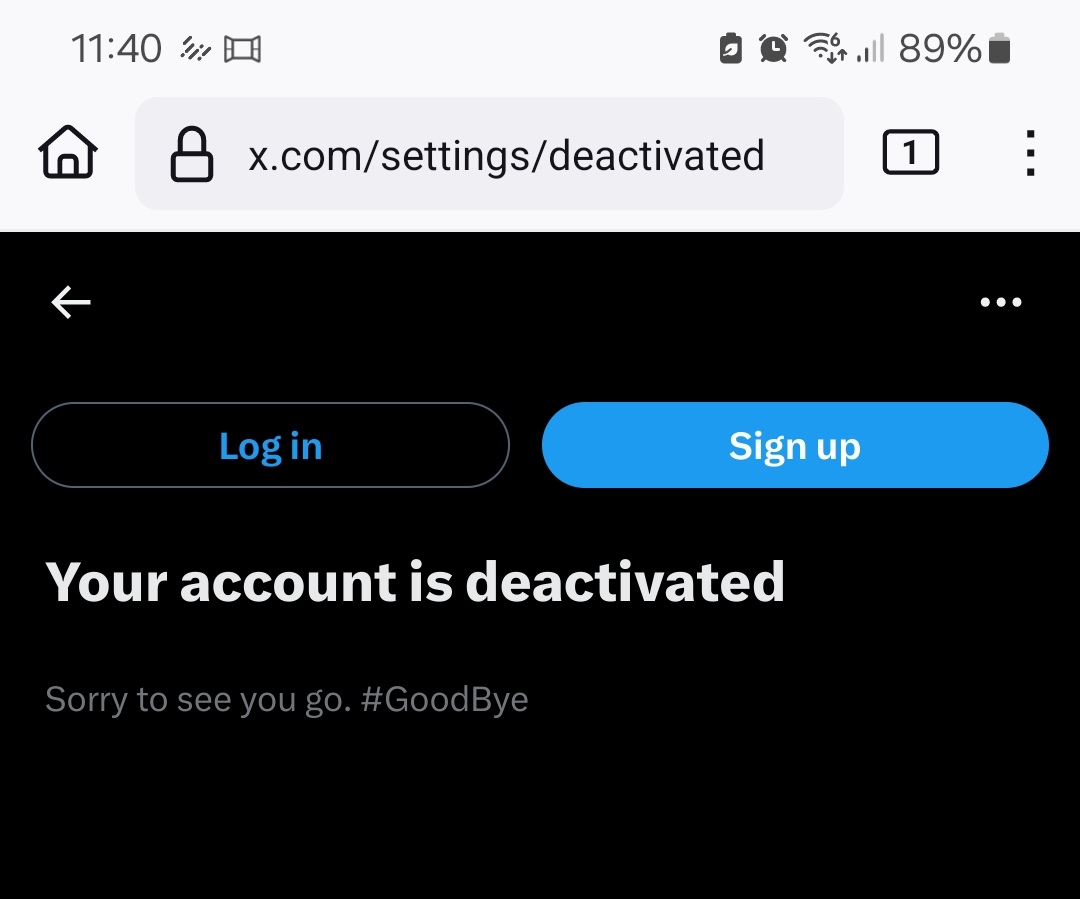The image size is (1080, 899).
Task: Tap the diagonal-lines status icon after the time
Action: point(193,48)
